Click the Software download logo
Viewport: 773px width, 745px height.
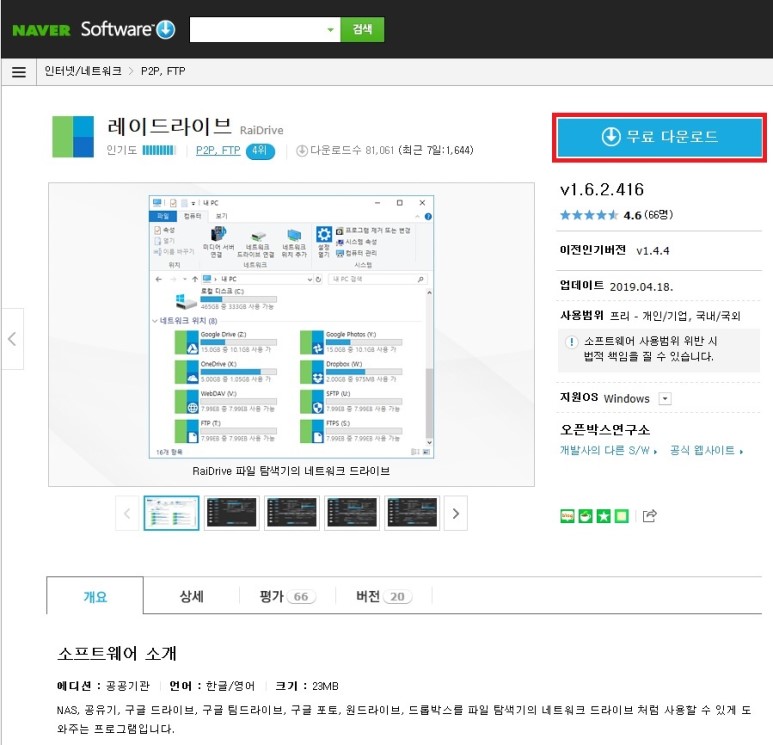pyautogui.click(x=128, y=29)
